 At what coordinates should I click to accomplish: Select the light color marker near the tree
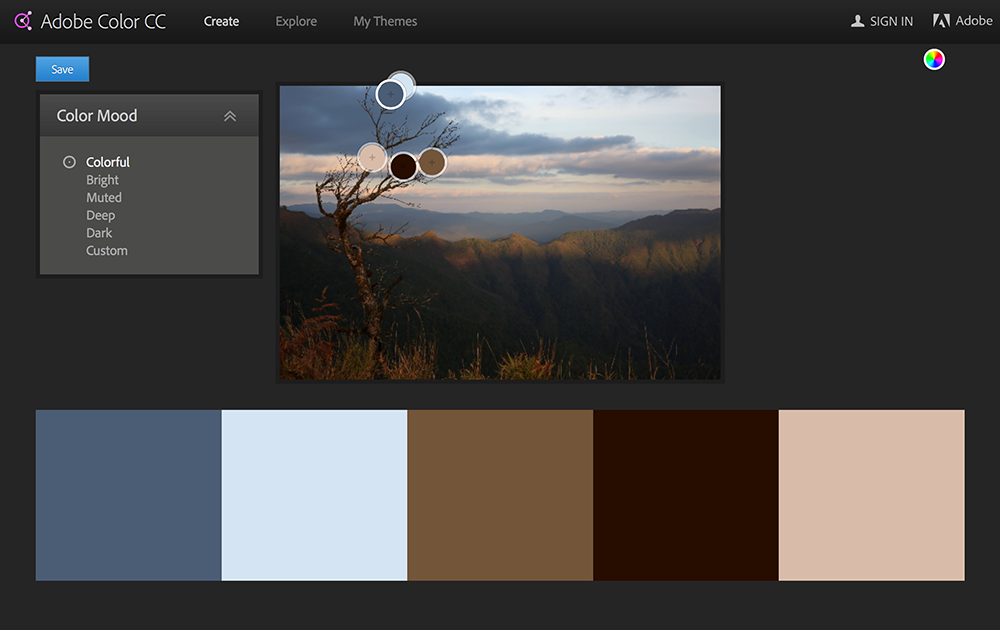pos(371,157)
